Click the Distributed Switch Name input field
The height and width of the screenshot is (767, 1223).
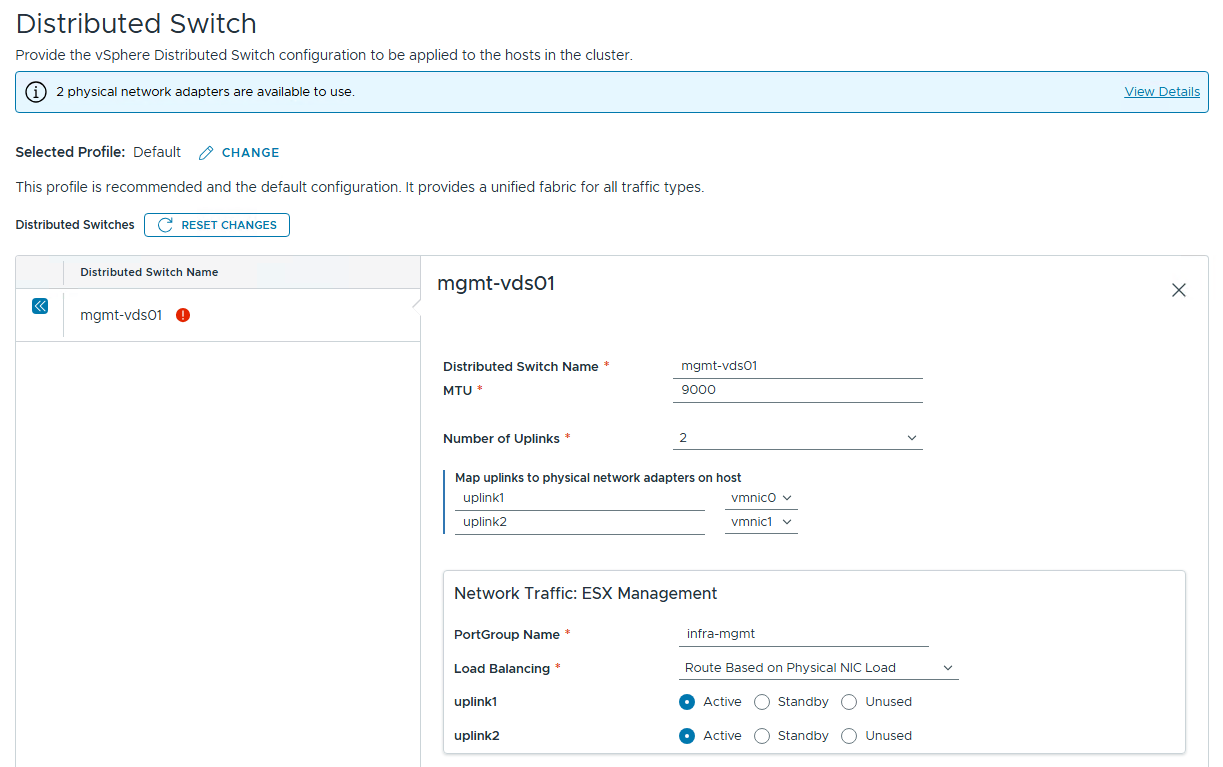click(797, 366)
